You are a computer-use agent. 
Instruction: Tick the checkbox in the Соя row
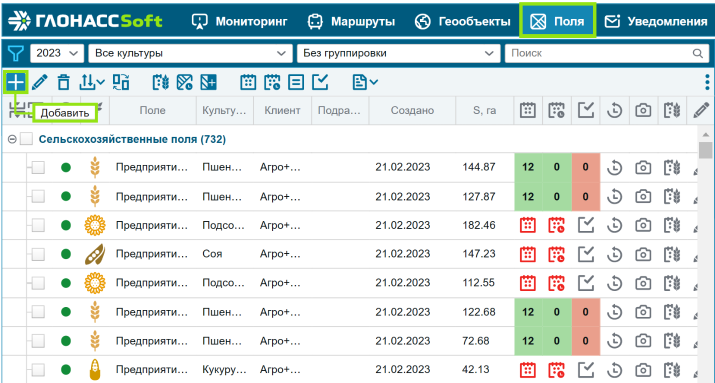click(x=38, y=254)
